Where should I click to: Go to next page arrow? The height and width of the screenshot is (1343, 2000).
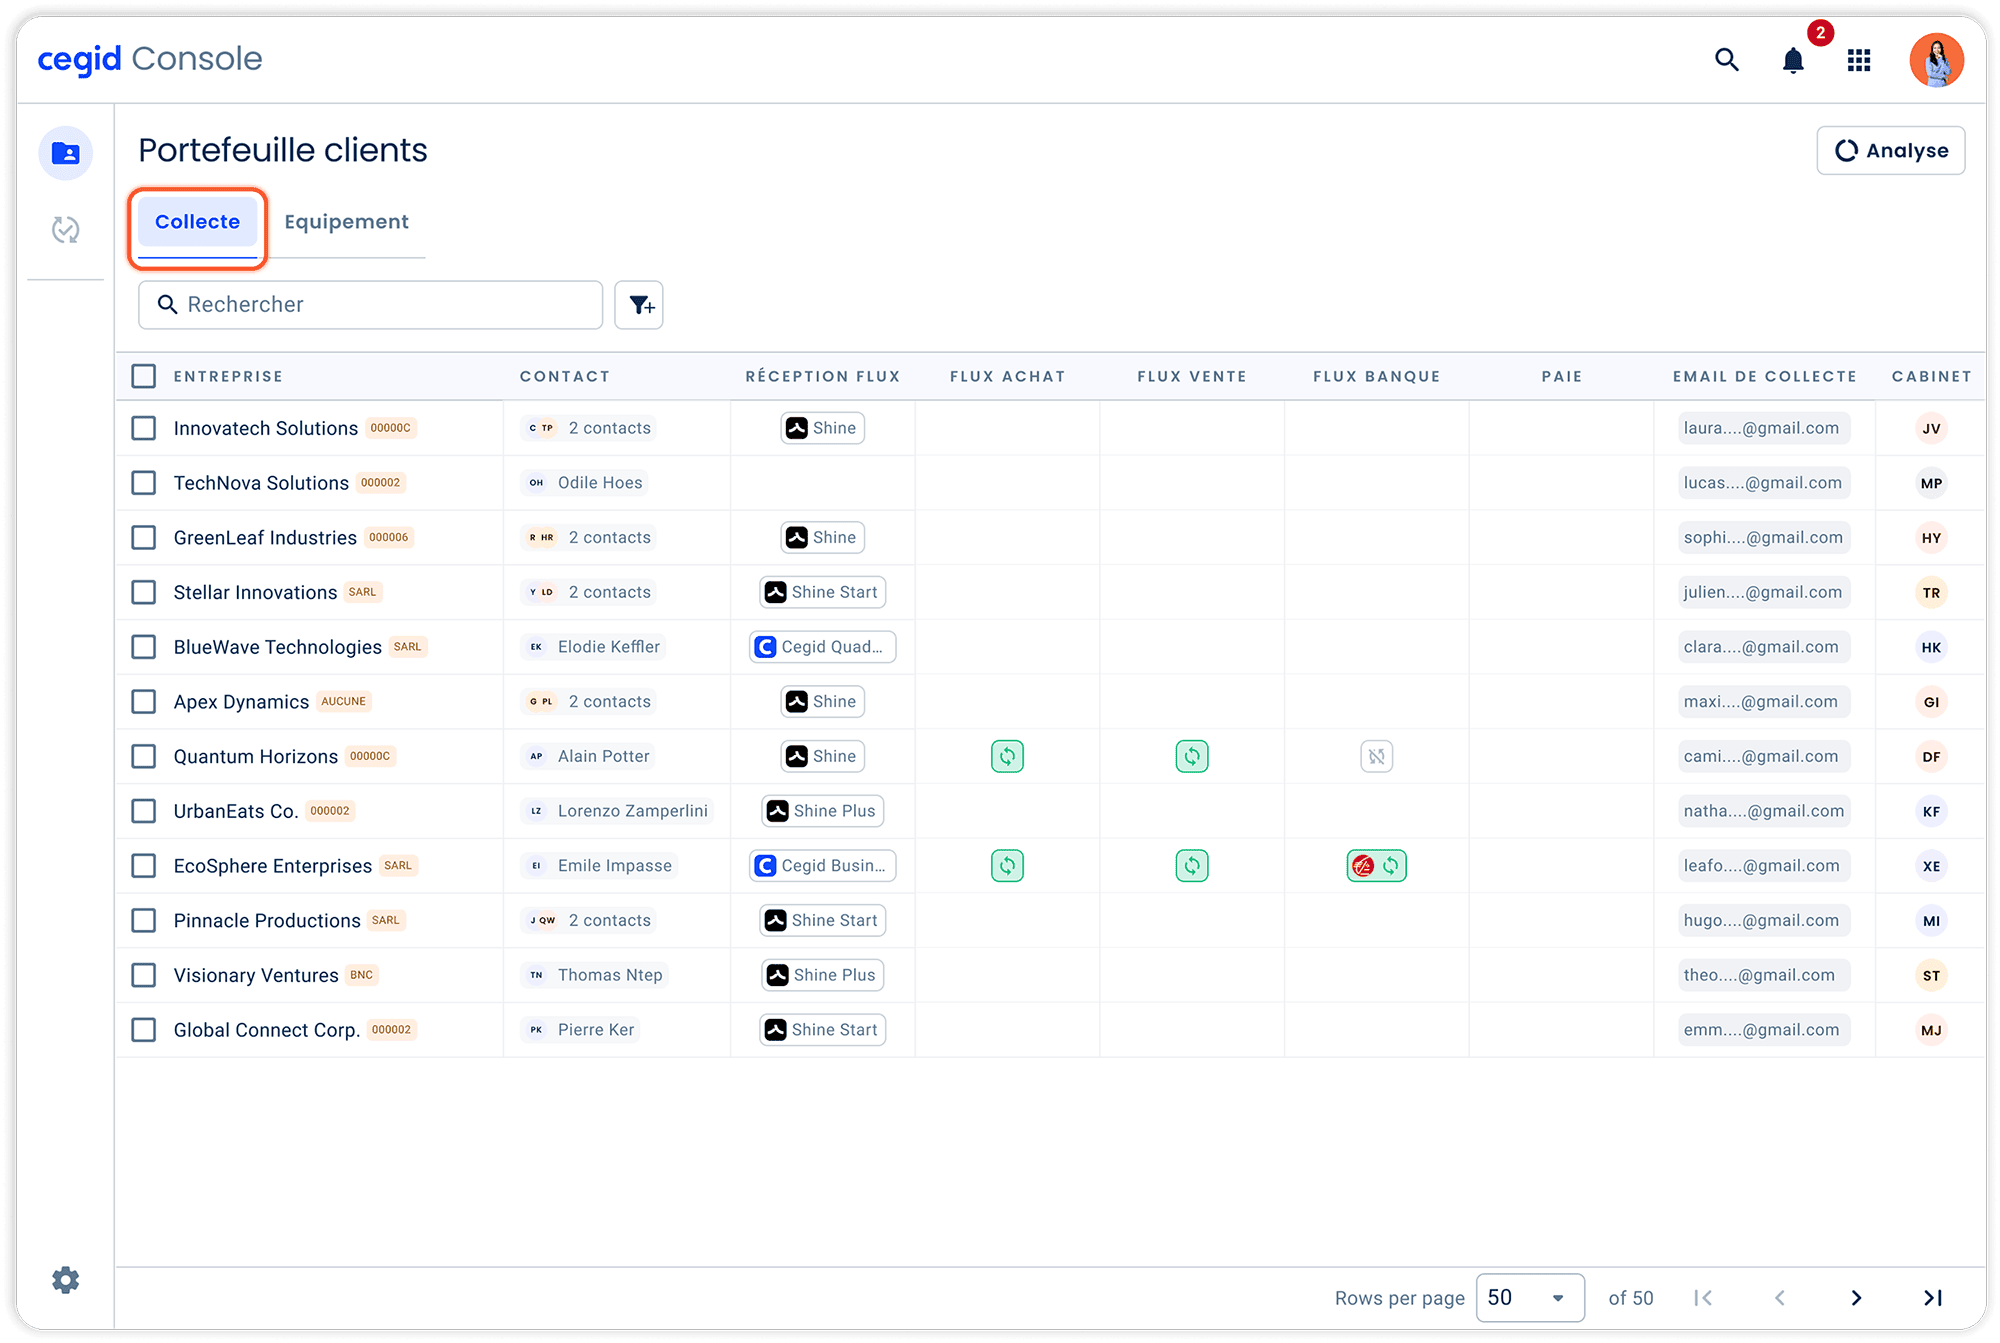point(1856,1298)
